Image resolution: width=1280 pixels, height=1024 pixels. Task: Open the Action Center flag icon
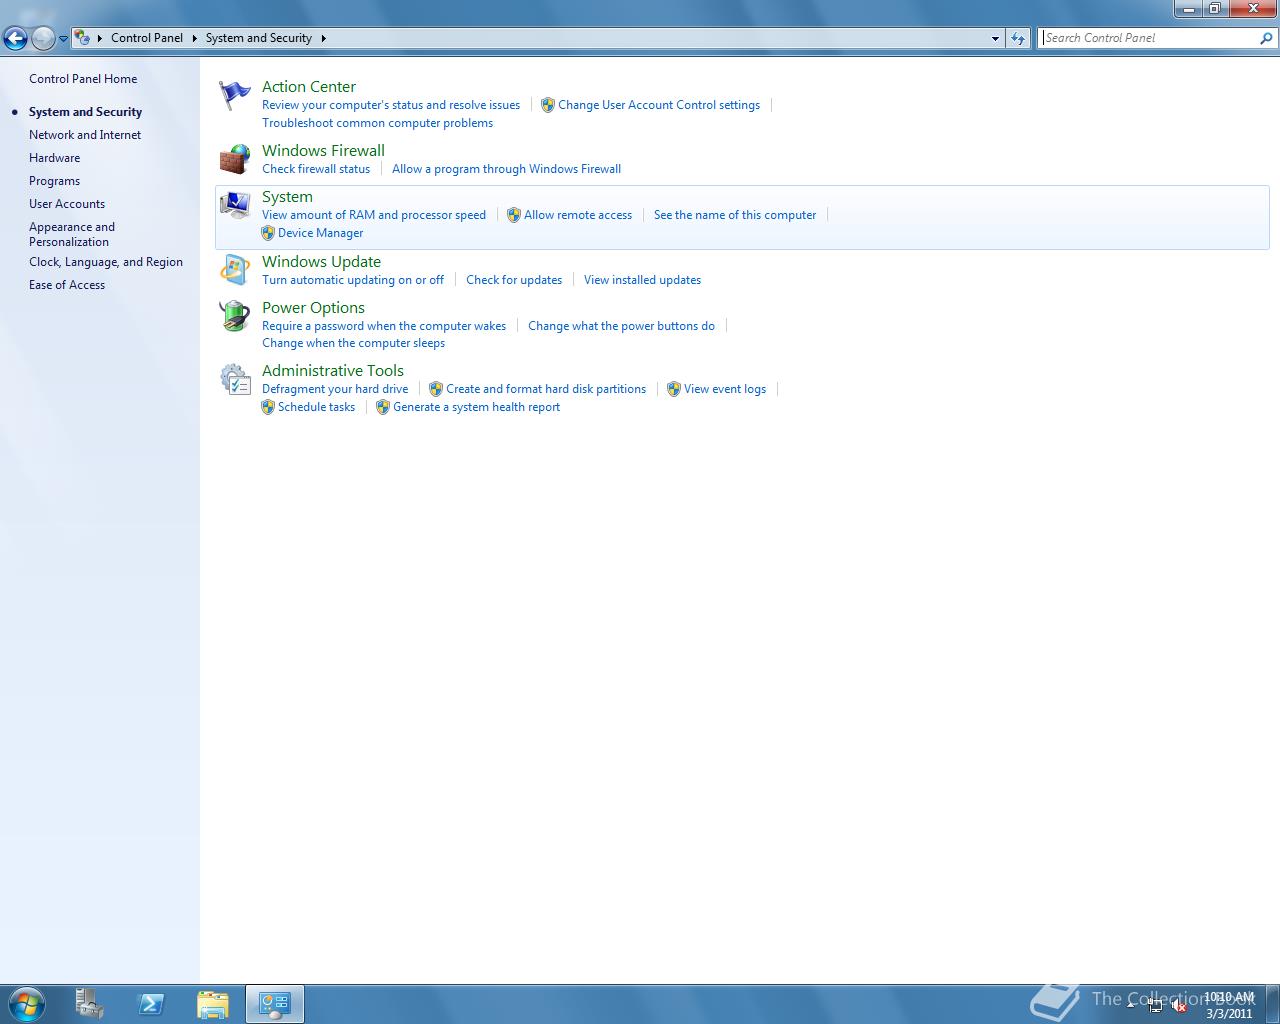point(235,96)
